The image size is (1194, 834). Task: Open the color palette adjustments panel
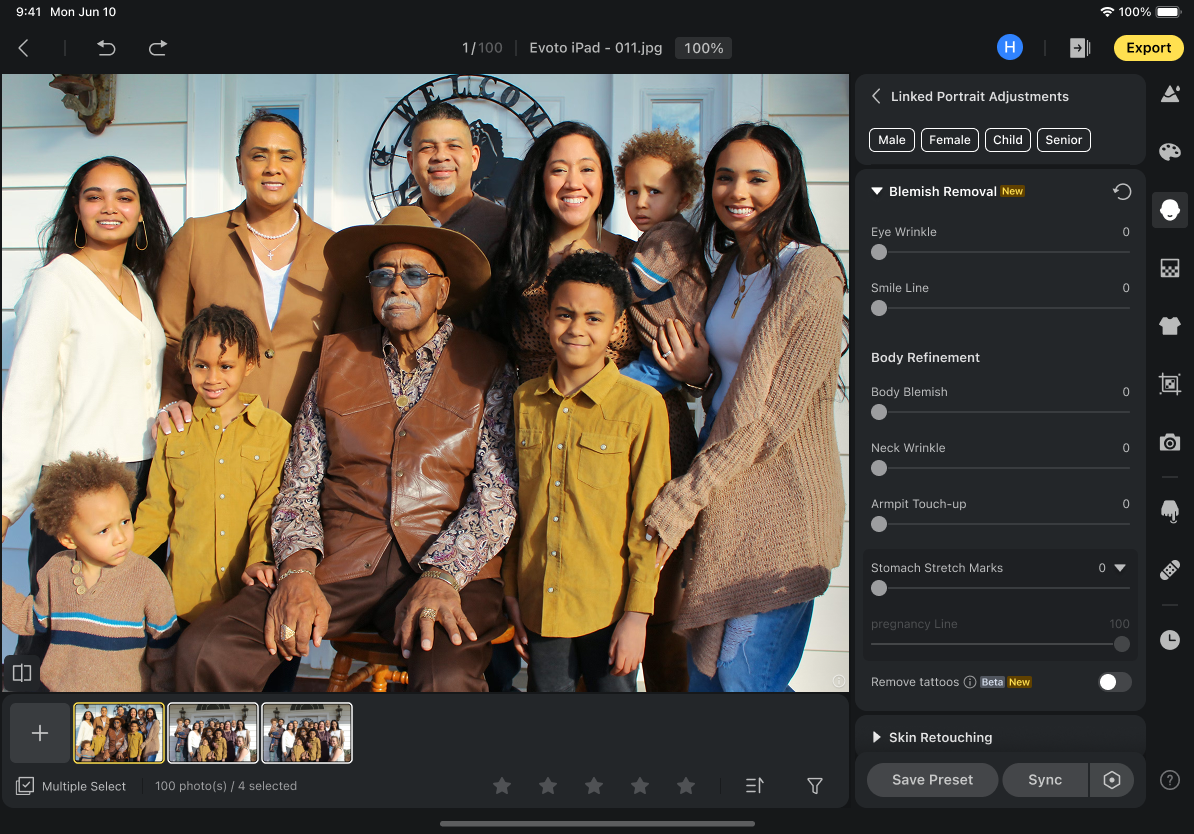click(1169, 152)
